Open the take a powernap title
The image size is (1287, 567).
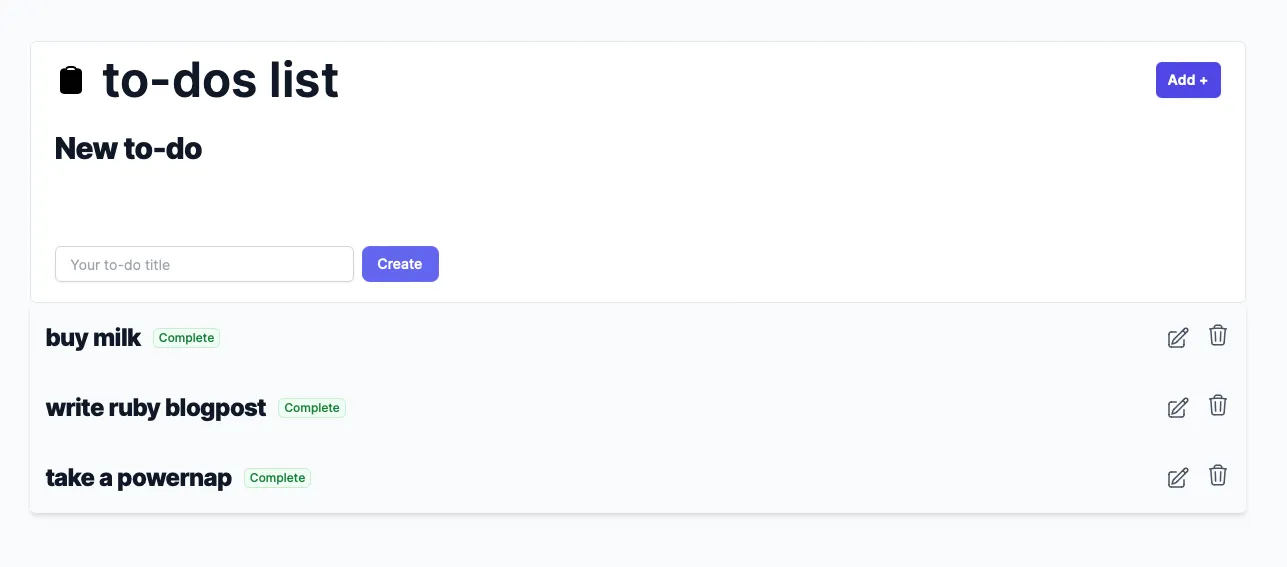point(139,478)
